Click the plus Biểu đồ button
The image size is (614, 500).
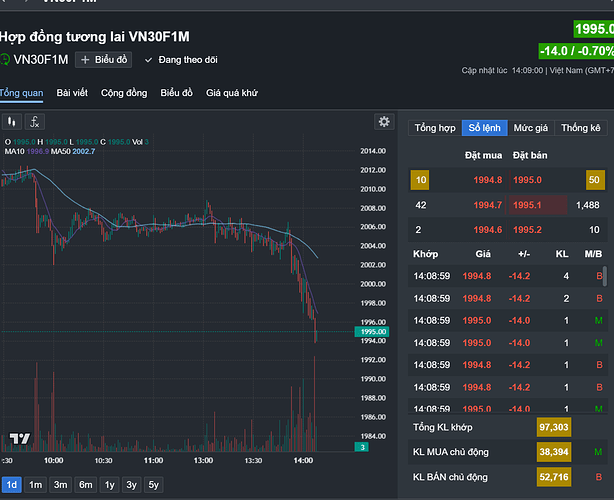point(103,60)
